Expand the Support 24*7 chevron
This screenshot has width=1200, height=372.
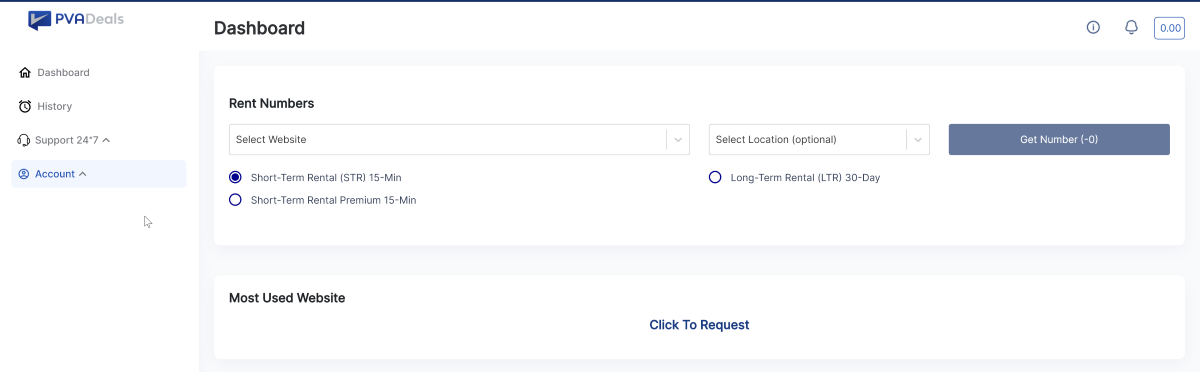pyautogui.click(x=106, y=140)
